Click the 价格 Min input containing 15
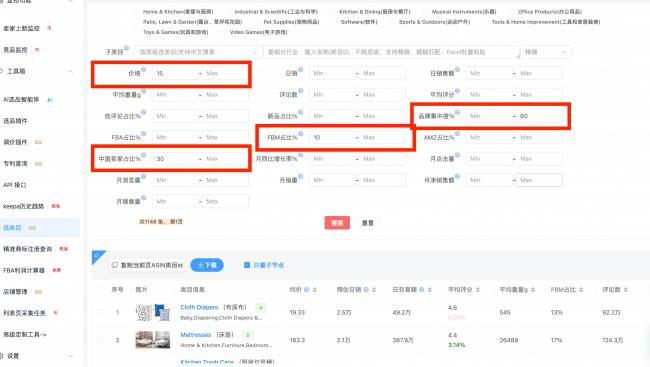The height and width of the screenshot is (367, 650). [x=175, y=73]
